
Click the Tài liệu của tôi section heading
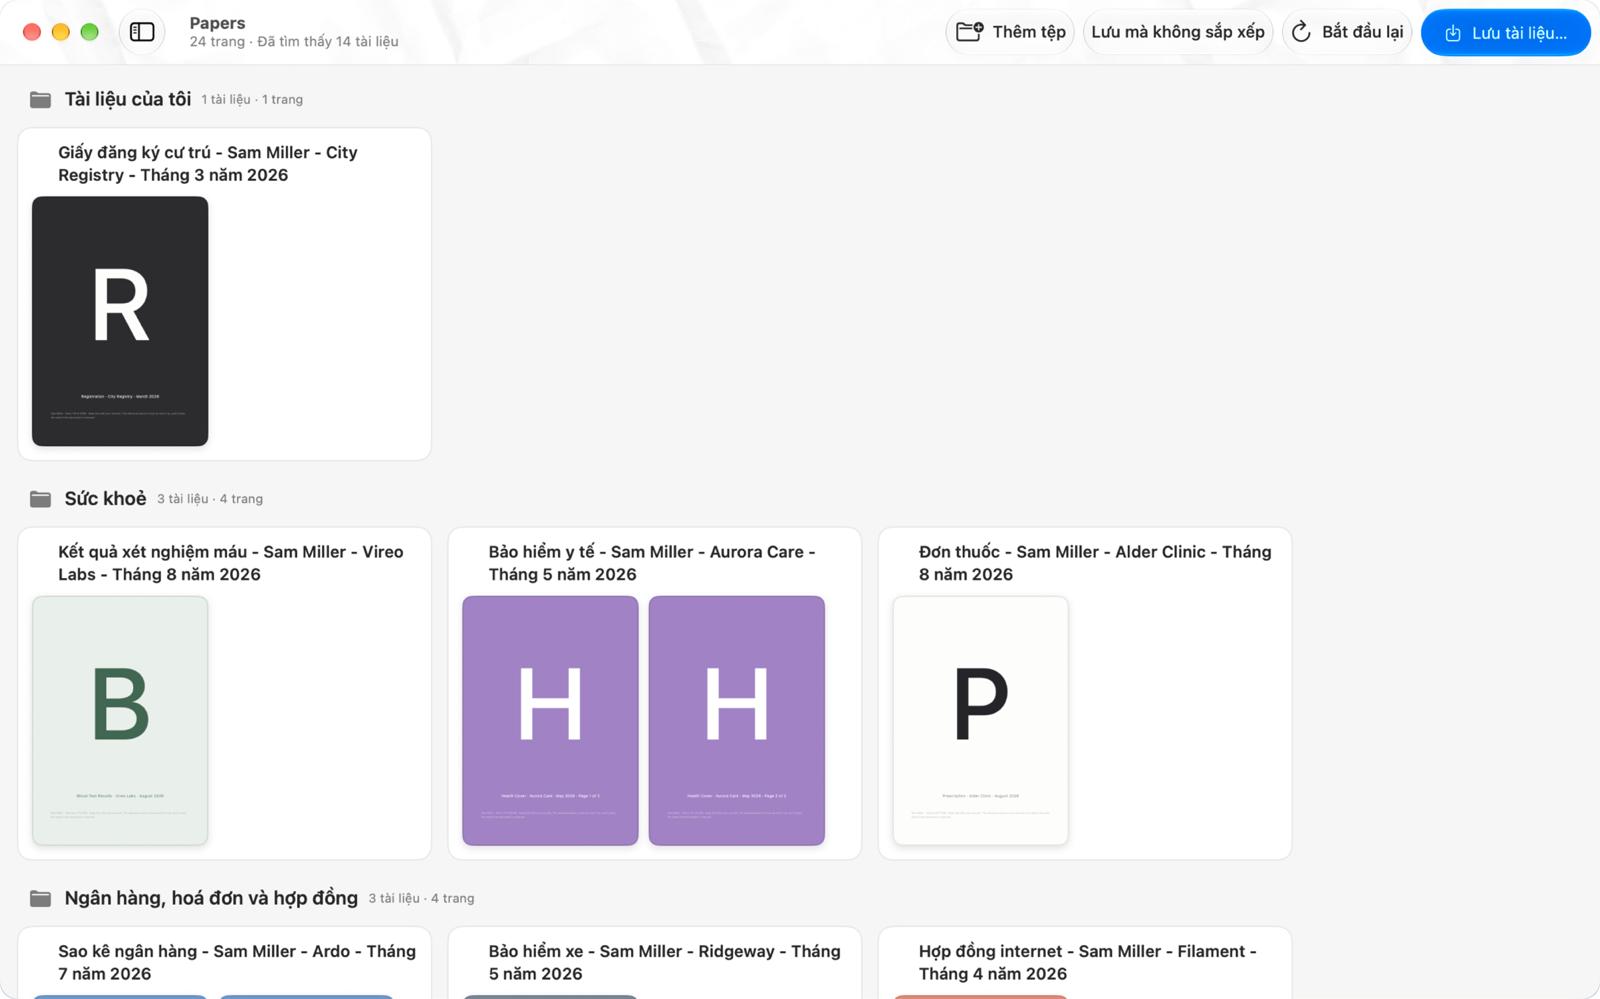[128, 99]
